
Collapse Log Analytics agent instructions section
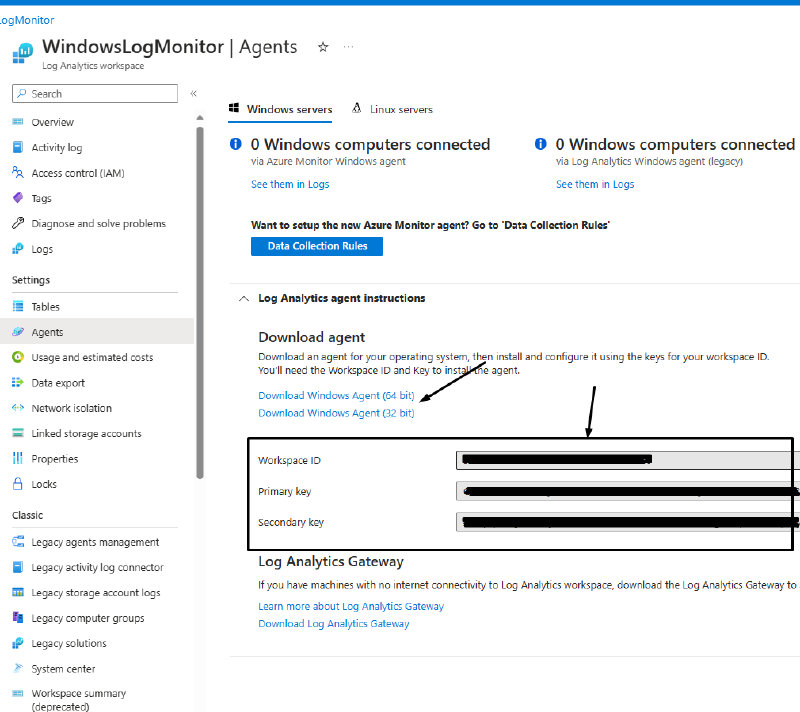[243, 298]
